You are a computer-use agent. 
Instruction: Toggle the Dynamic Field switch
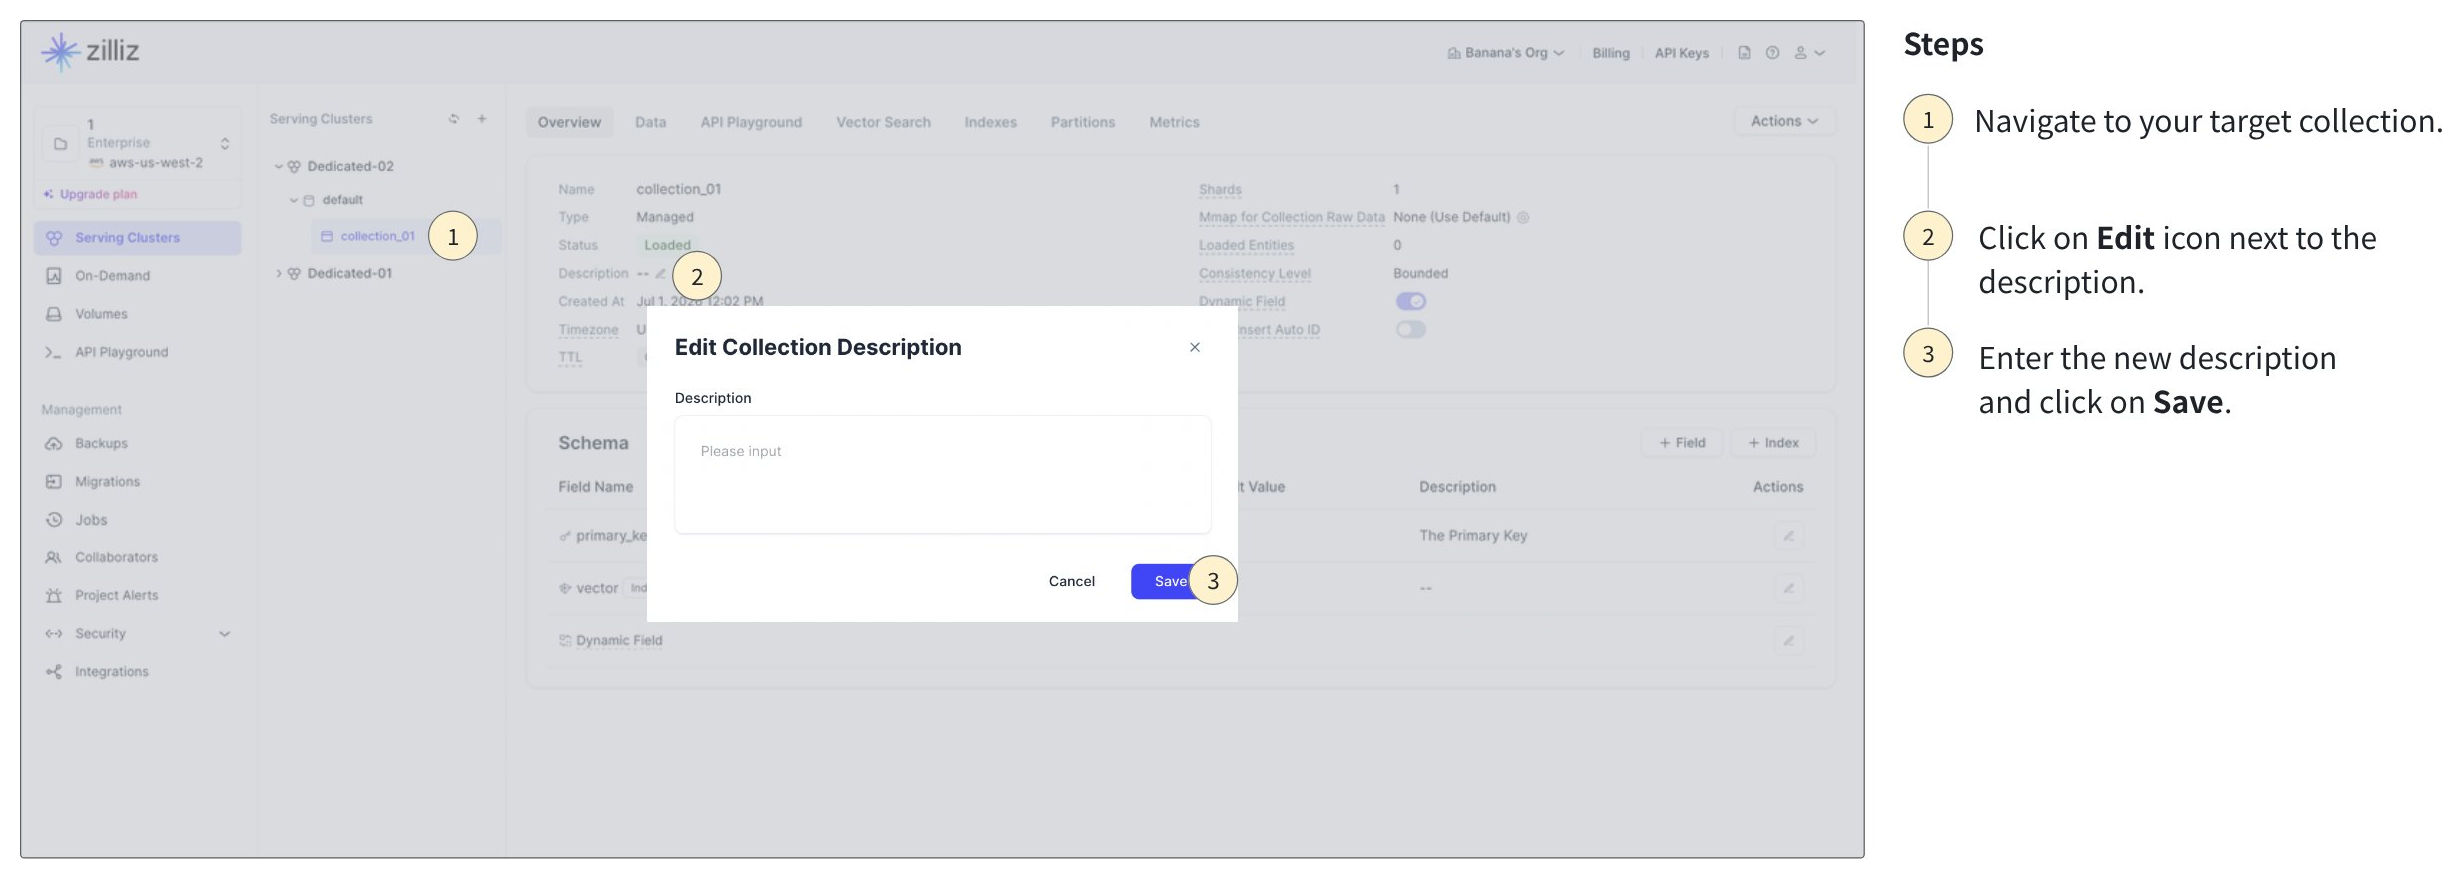click(x=1411, y=301)
